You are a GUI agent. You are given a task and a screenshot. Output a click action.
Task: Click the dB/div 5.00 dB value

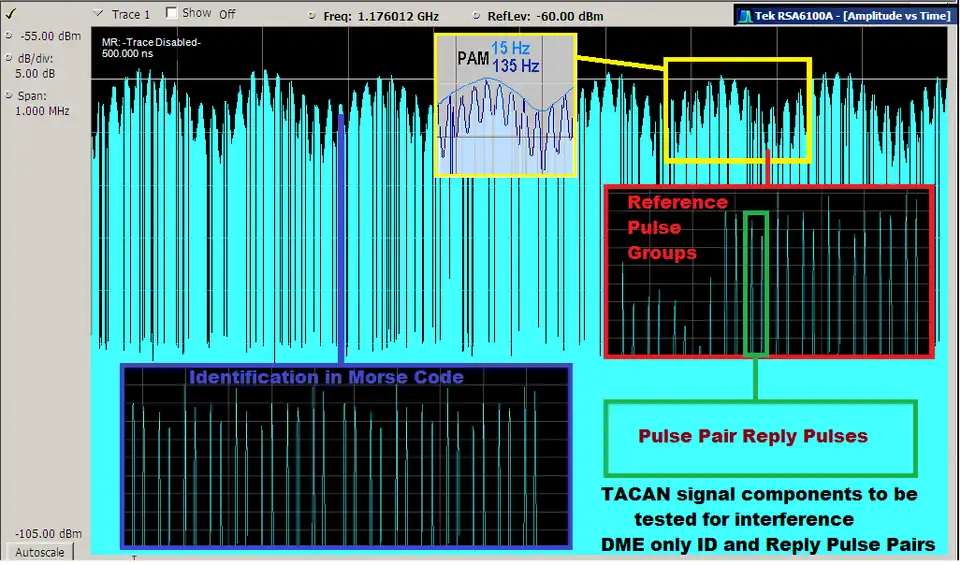pos(35,73)
